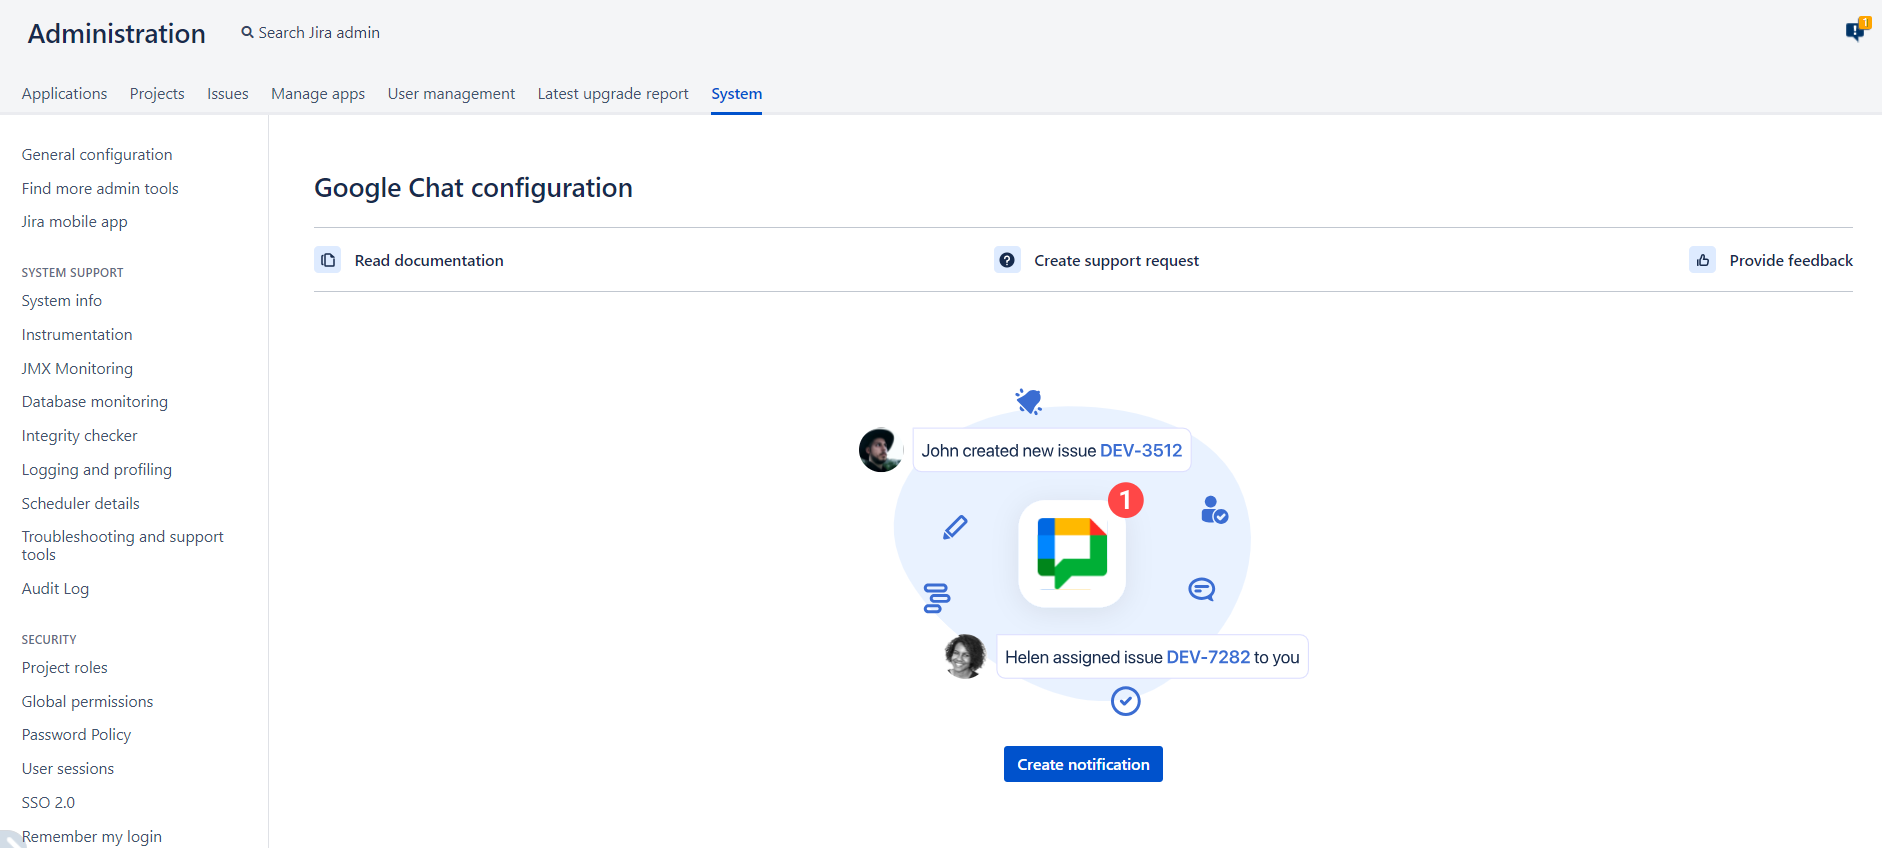Screen dimensions: 1882x848
Task: Open the Provide feedback link
Action: point(1790,261)
